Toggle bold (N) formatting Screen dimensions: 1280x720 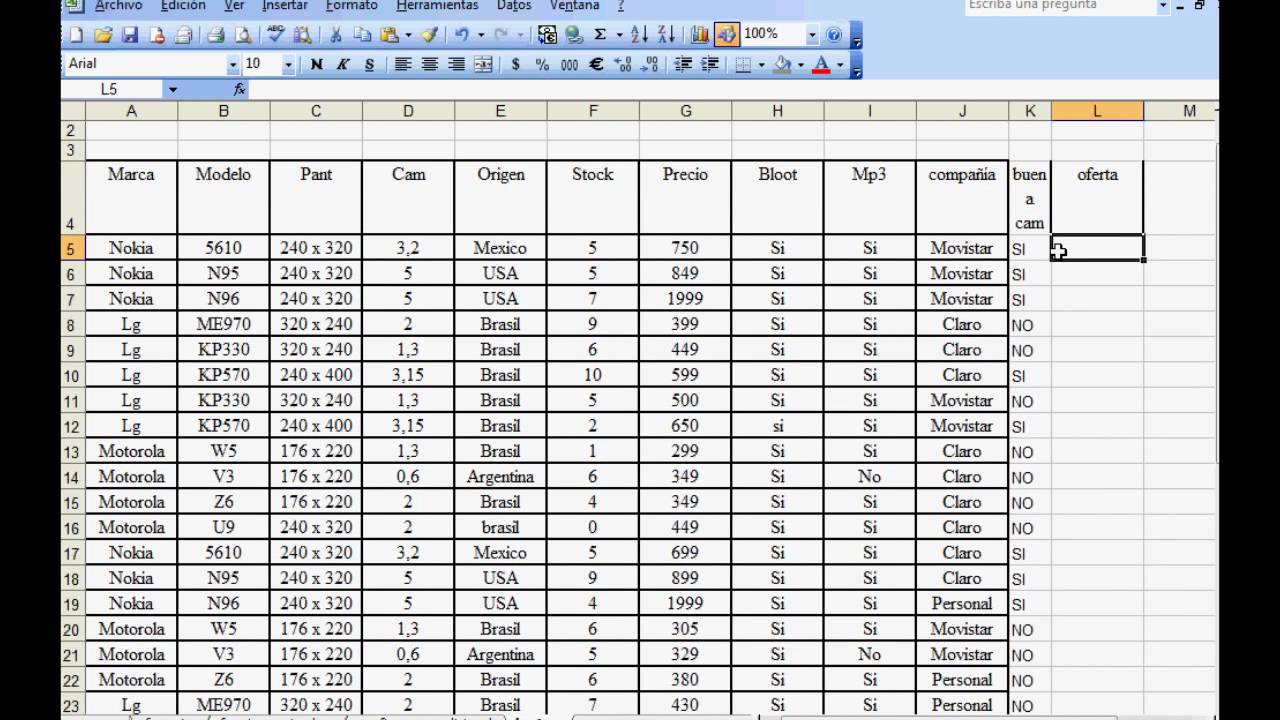pyautogui.click(x=316, y=64)
